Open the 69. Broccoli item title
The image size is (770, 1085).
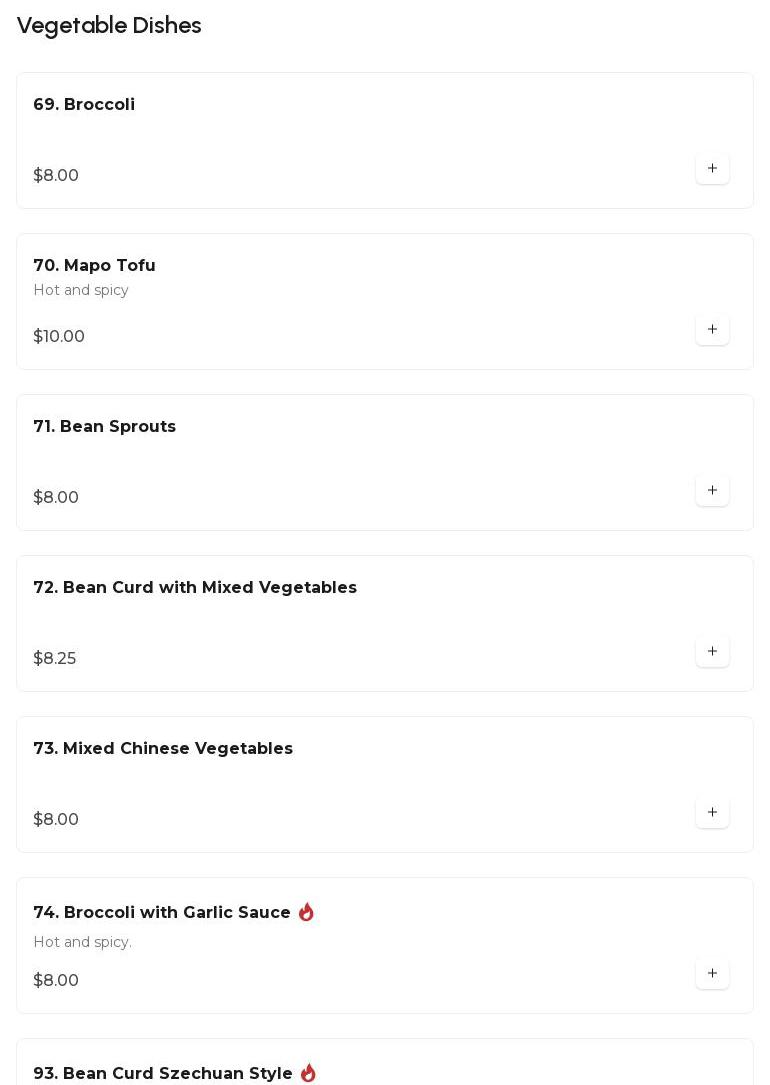pos(84,105)
